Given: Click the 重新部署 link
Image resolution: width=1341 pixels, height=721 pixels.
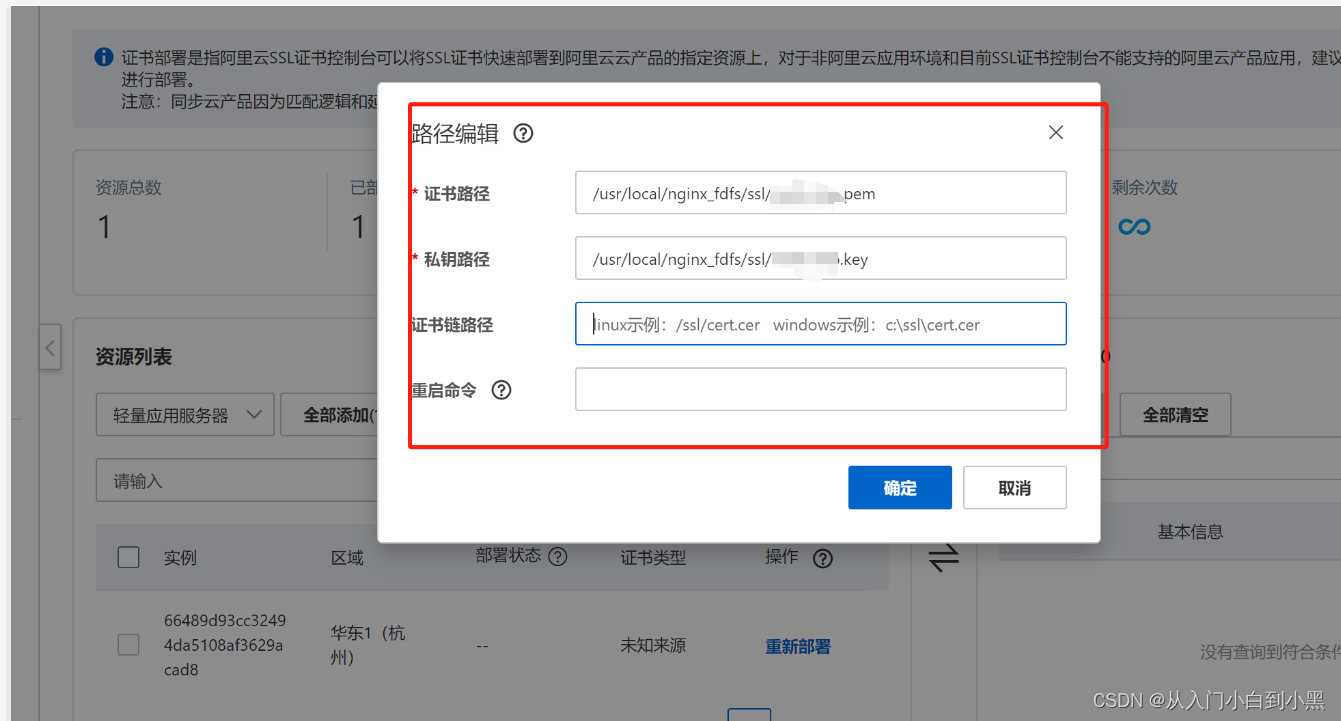Looking at the screenshot, I should (798, 646).
